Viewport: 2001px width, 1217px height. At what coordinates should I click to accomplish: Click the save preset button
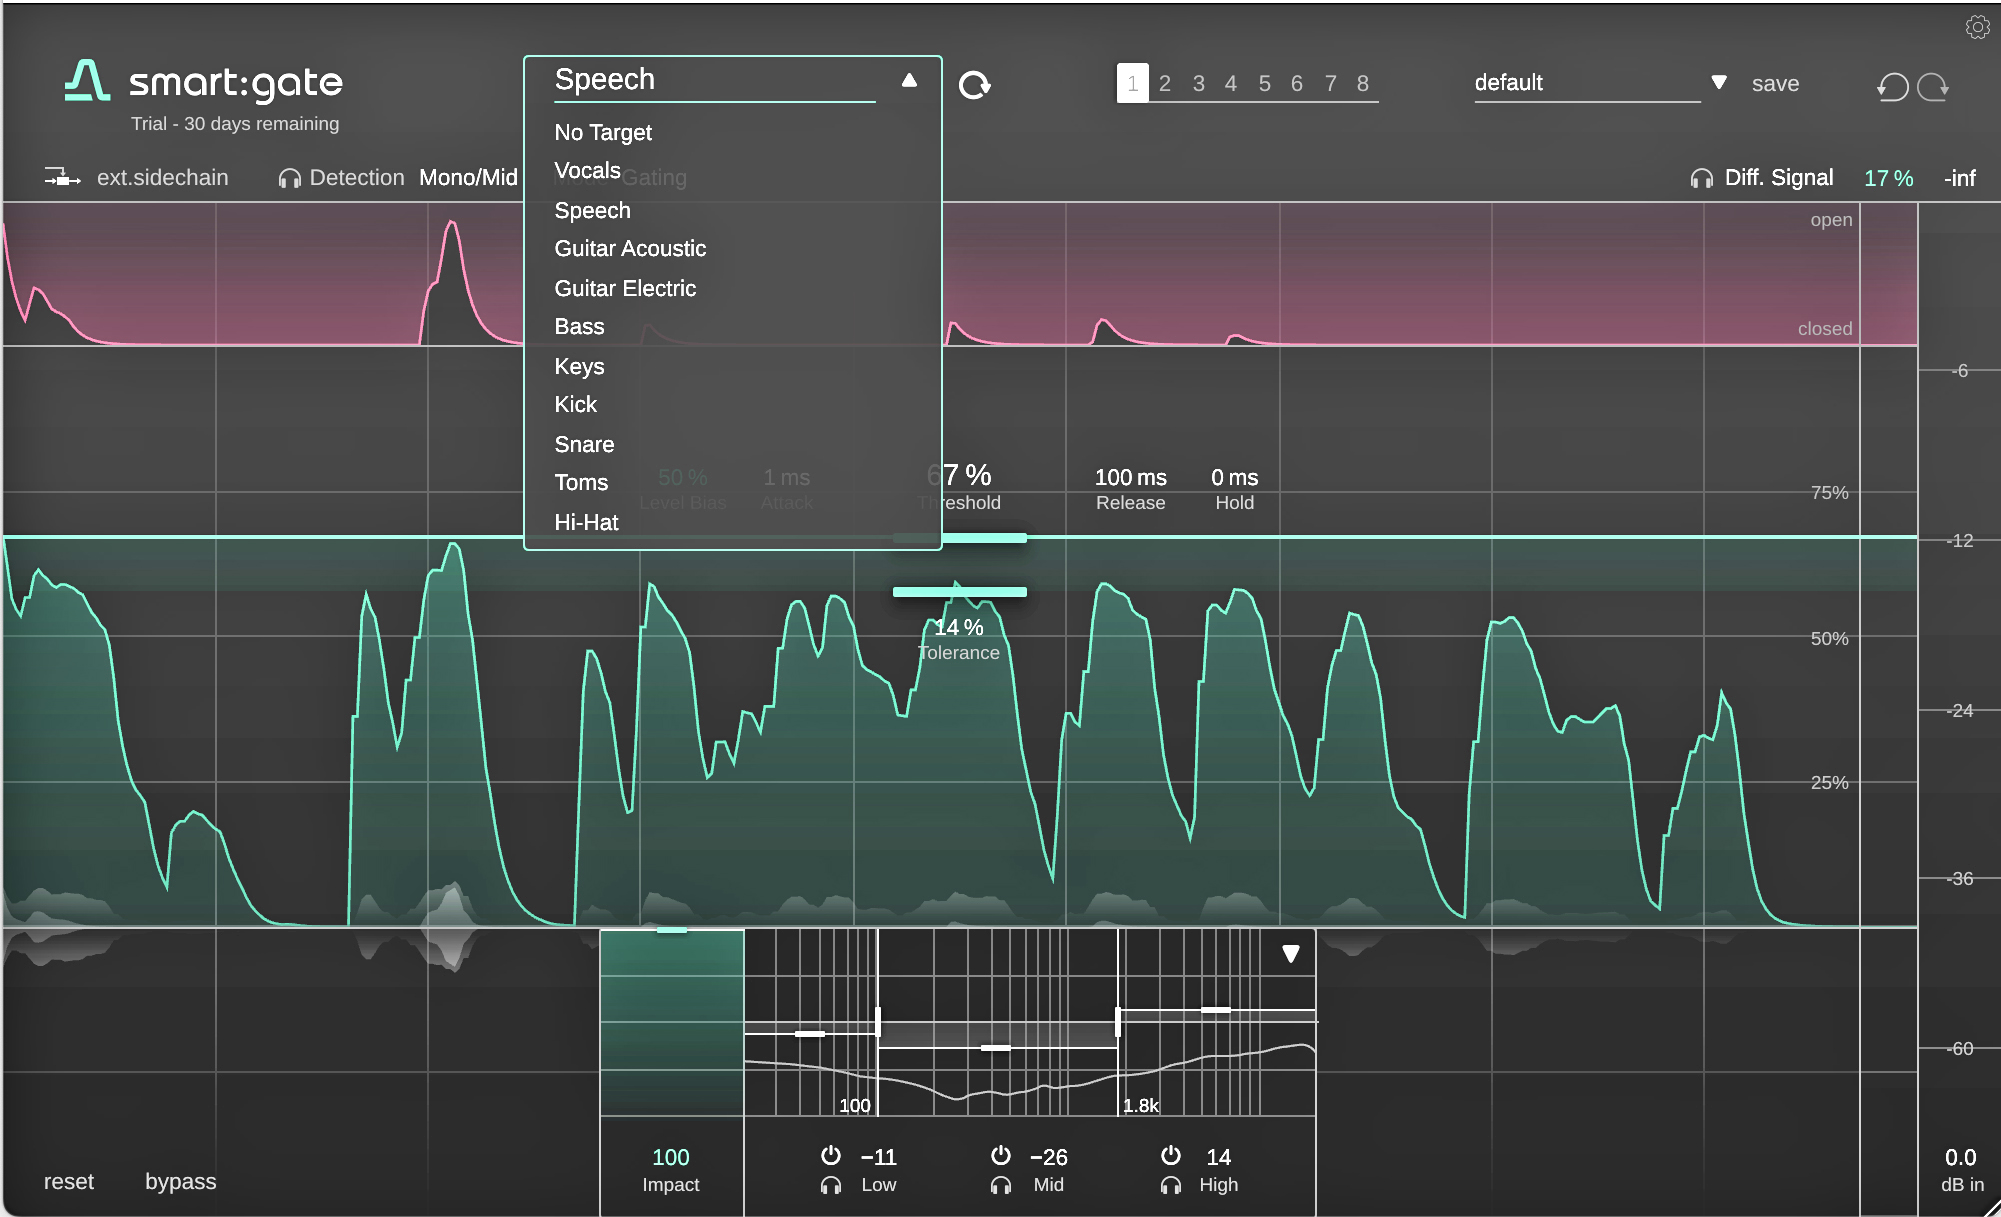point(1775,84)
